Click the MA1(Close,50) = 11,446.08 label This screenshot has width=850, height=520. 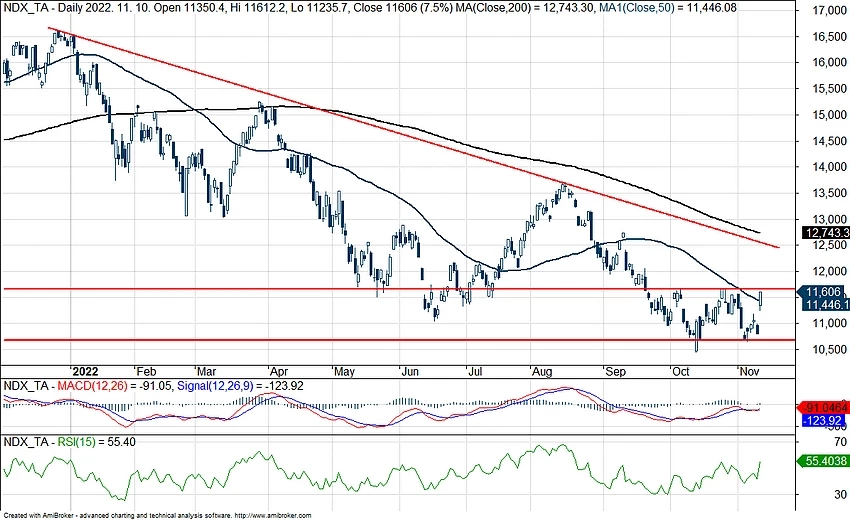pyautogui.click(x=668, y=8)
